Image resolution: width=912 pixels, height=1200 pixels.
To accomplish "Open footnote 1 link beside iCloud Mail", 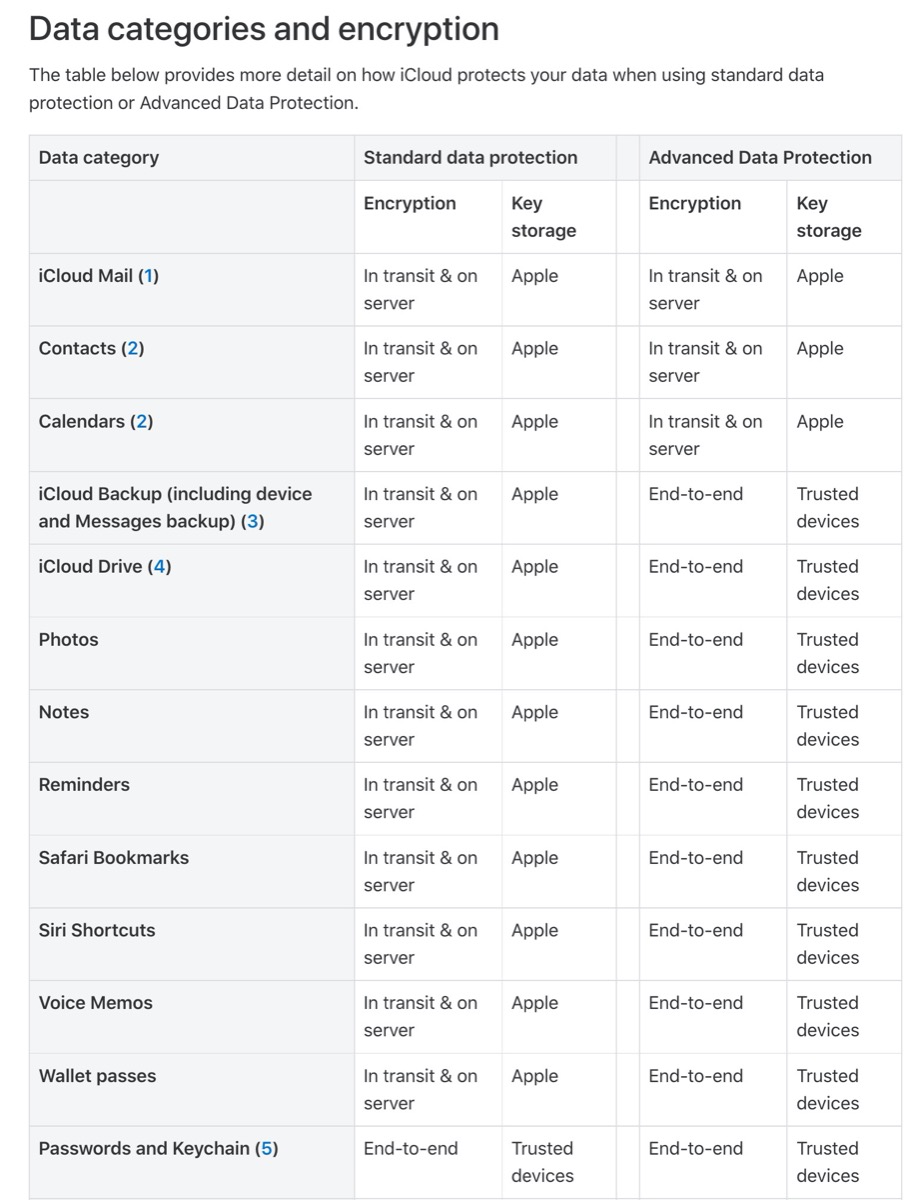I will click(148, 276).
